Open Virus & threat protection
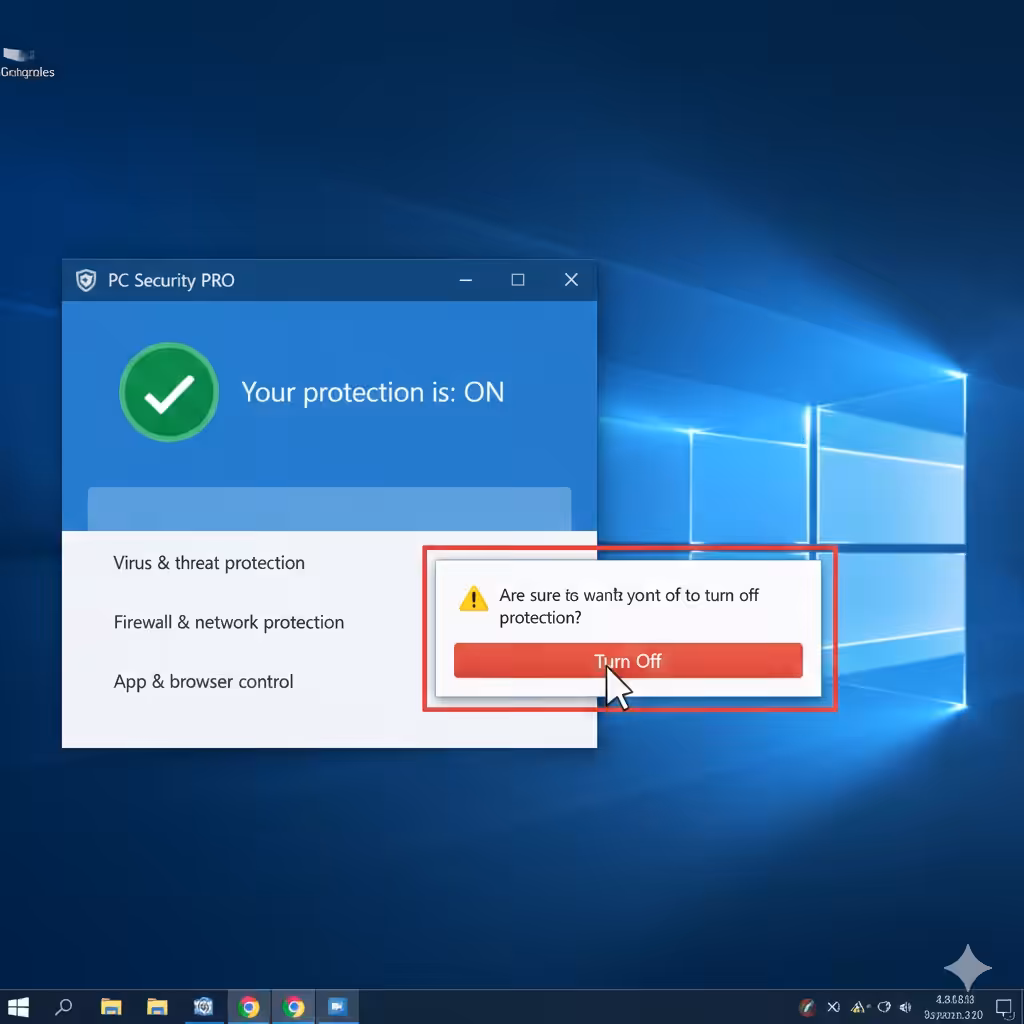Viewport: 1024px width, 1024px height. click(209, 563)
